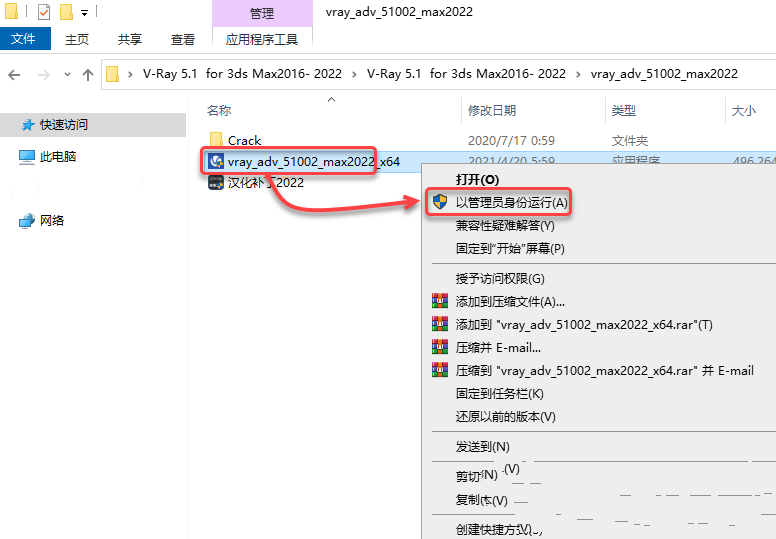
Task: Choose 固定到"开始"屏幕(P) menu entry
Action: pos(510,248)
